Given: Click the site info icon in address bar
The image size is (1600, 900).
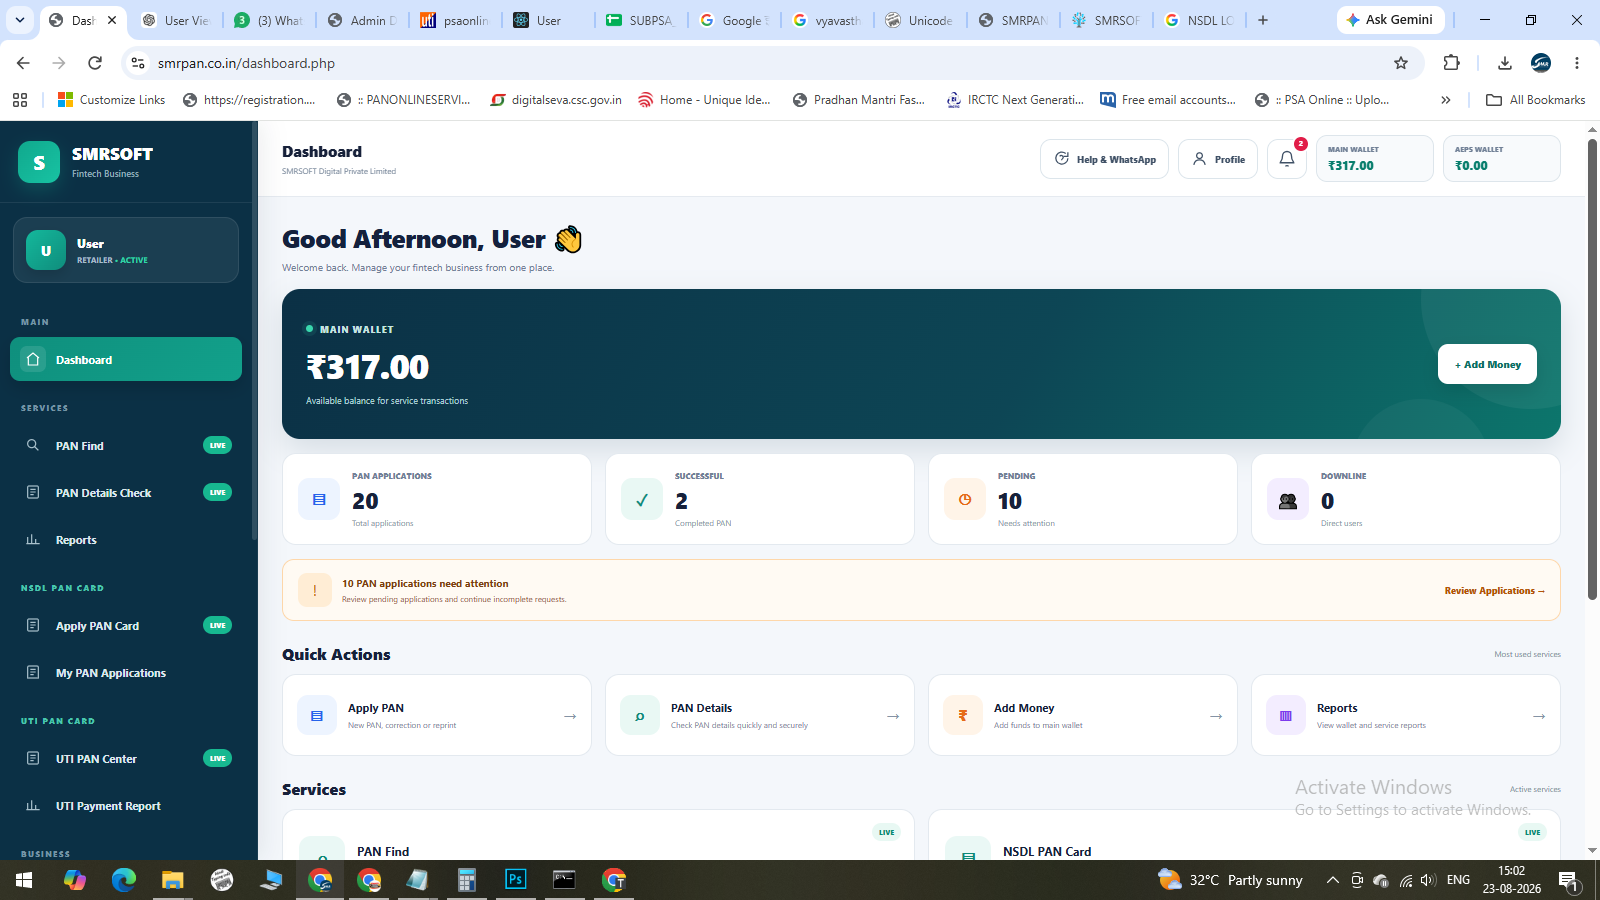Looking at the screenshot, I should [138, 63].
